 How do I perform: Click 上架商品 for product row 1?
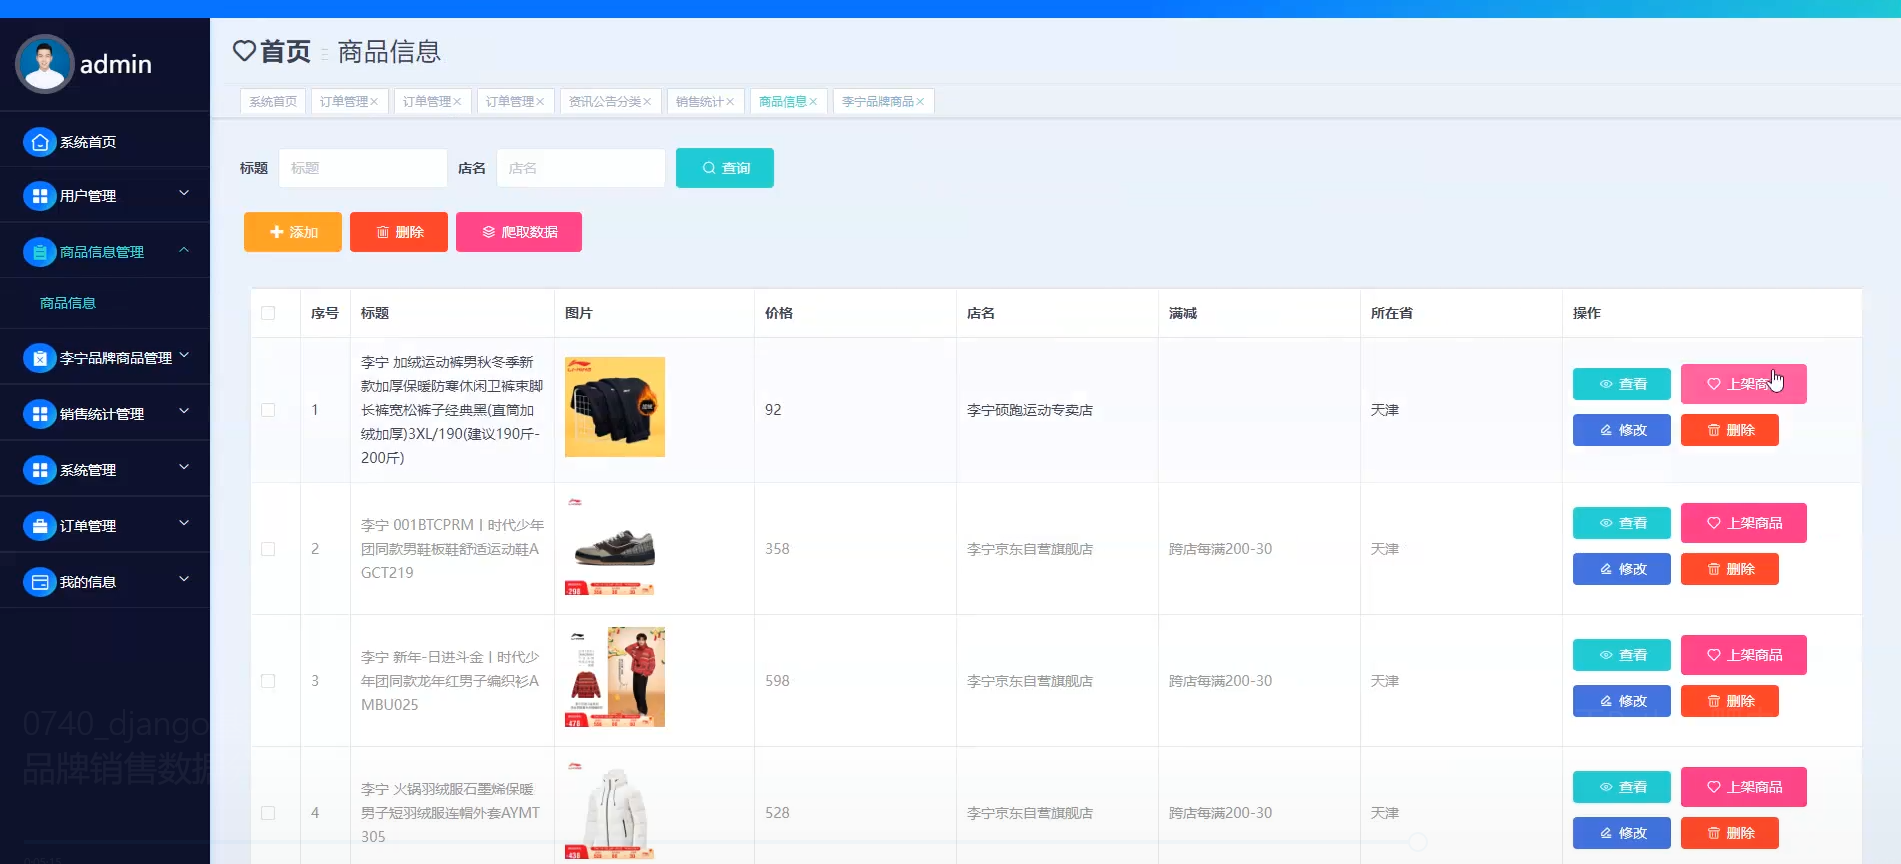[x=1744, y=384]
